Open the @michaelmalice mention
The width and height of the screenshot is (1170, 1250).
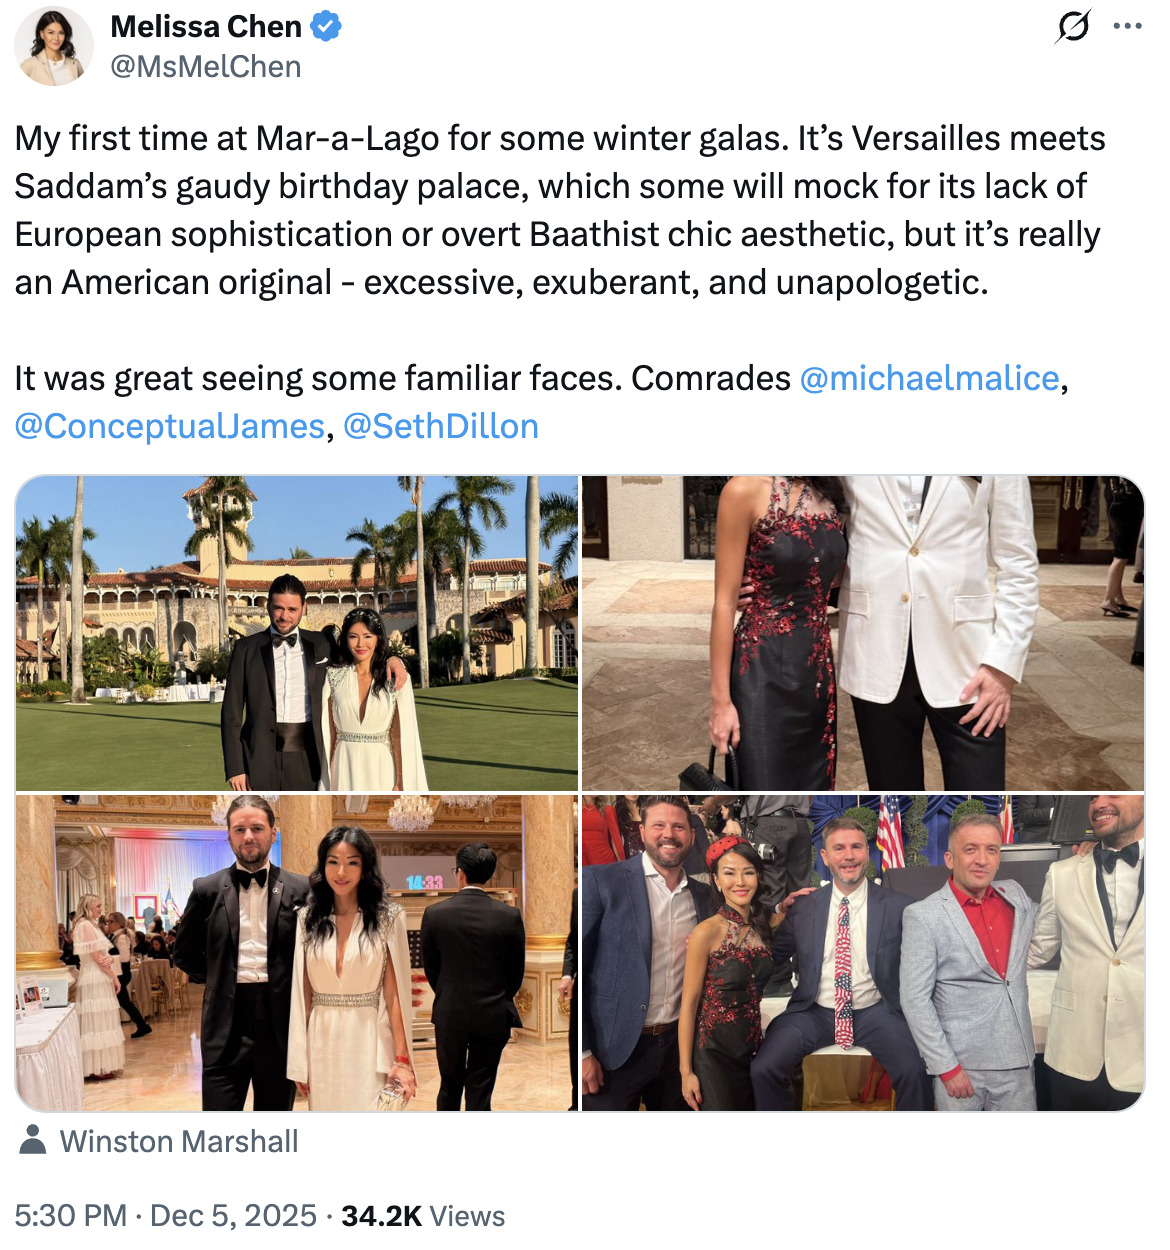(929, 379)
